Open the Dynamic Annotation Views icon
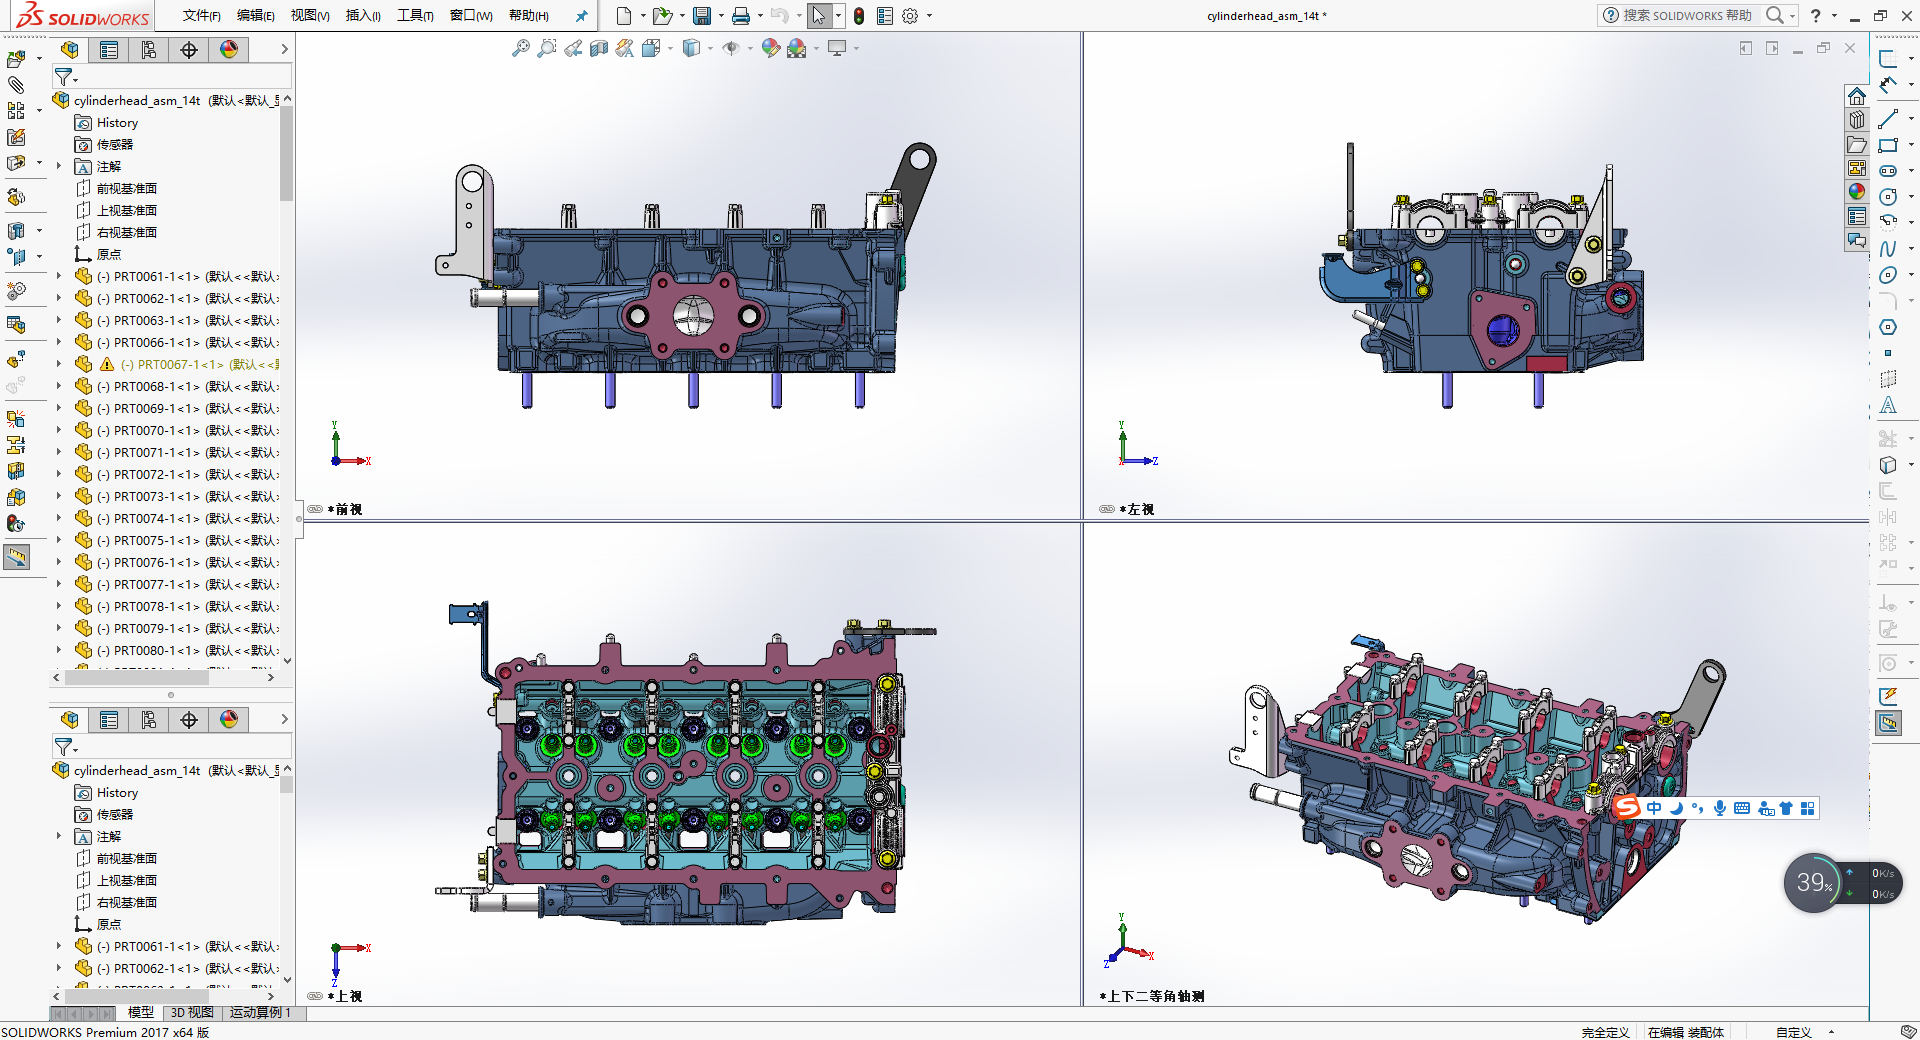This screenshot has height=1040, width=1920. [x=625, y=48]
